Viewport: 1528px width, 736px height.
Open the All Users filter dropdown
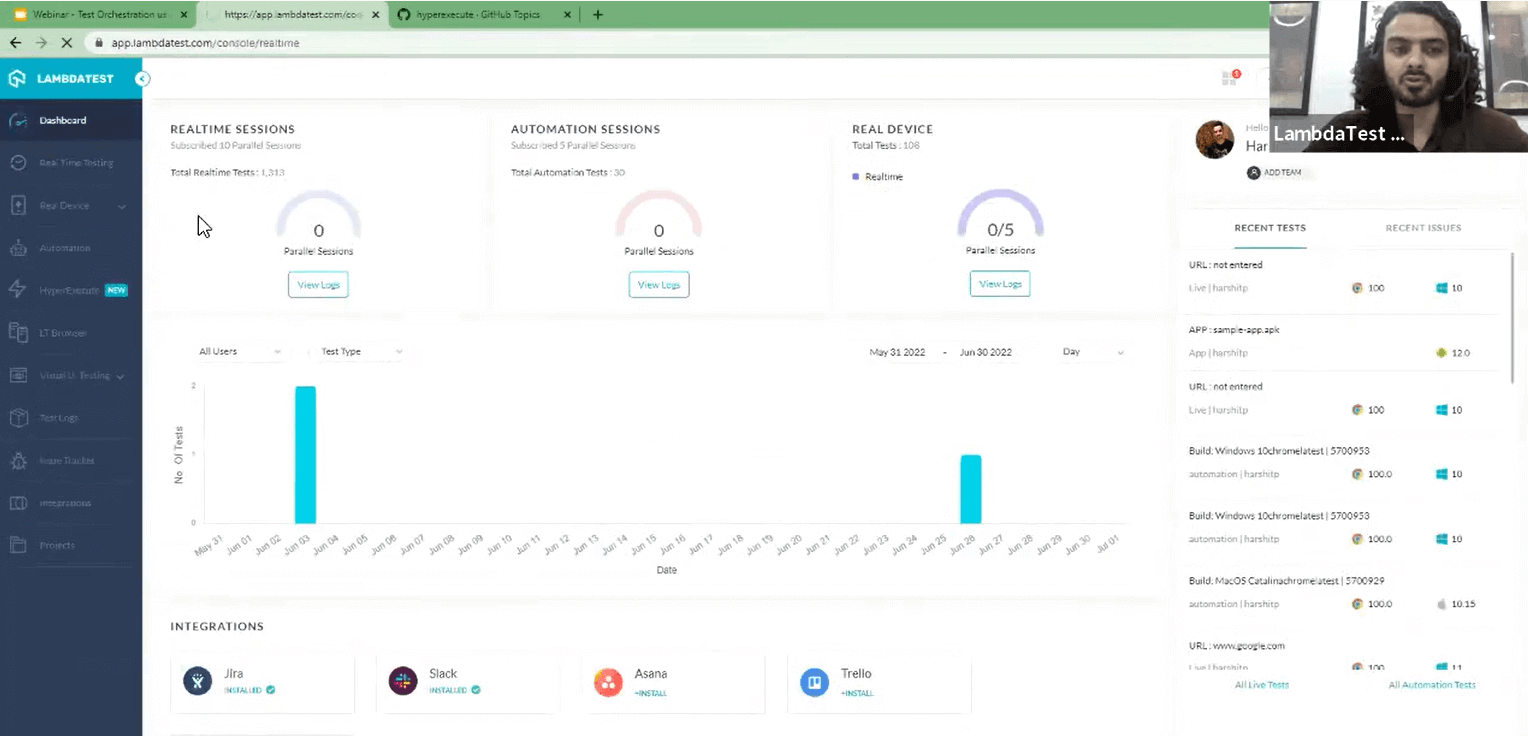(240, 351)
